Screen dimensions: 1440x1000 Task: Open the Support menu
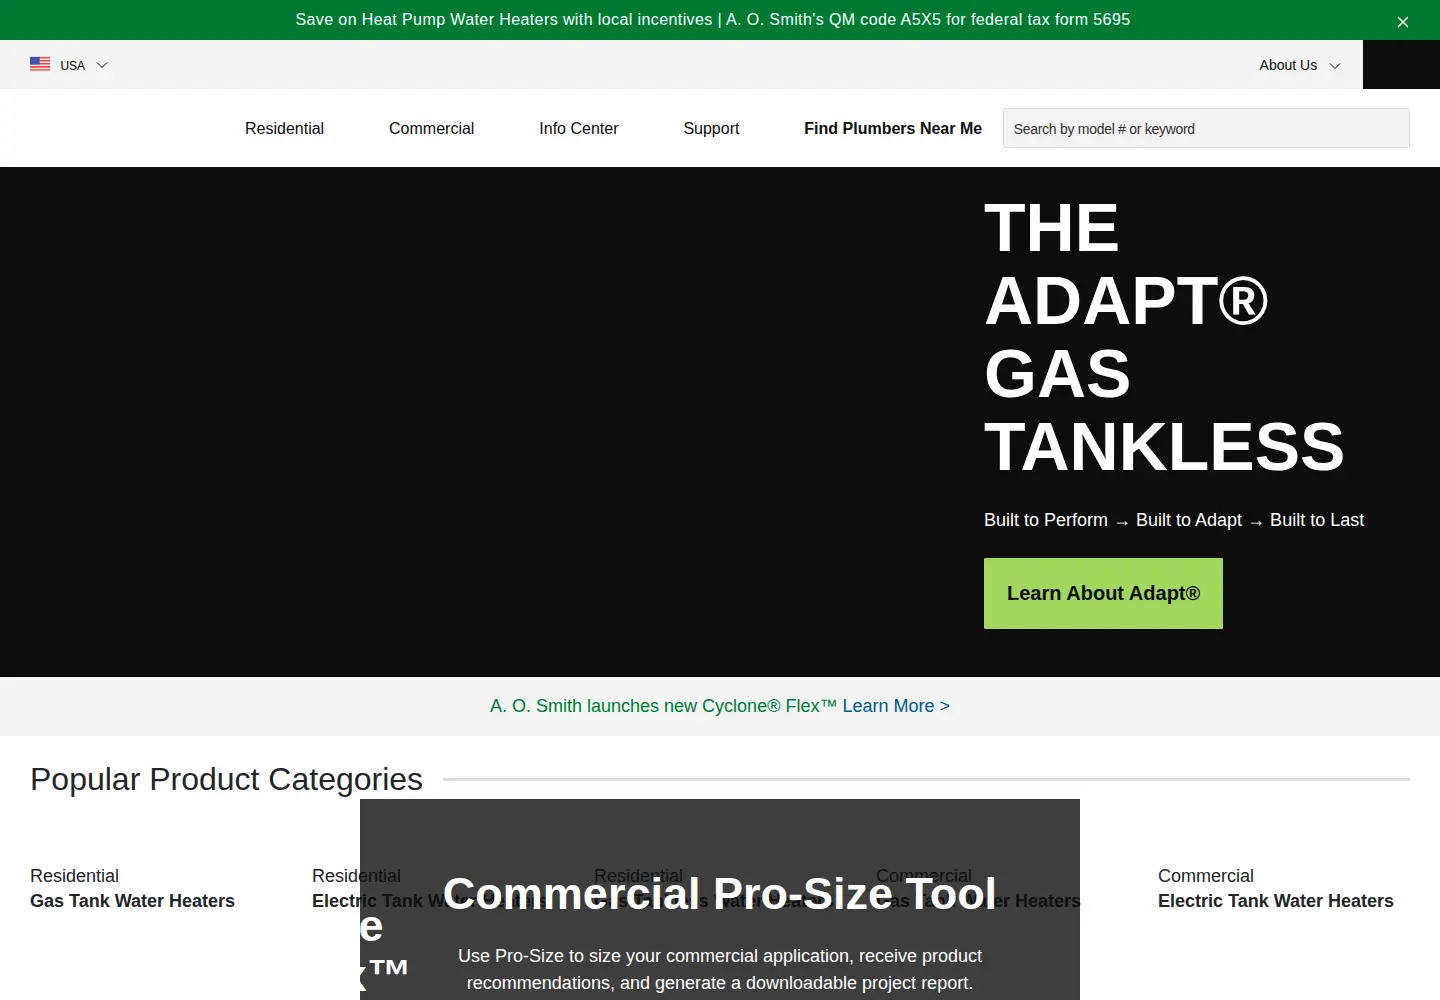[x=711, y=128]
